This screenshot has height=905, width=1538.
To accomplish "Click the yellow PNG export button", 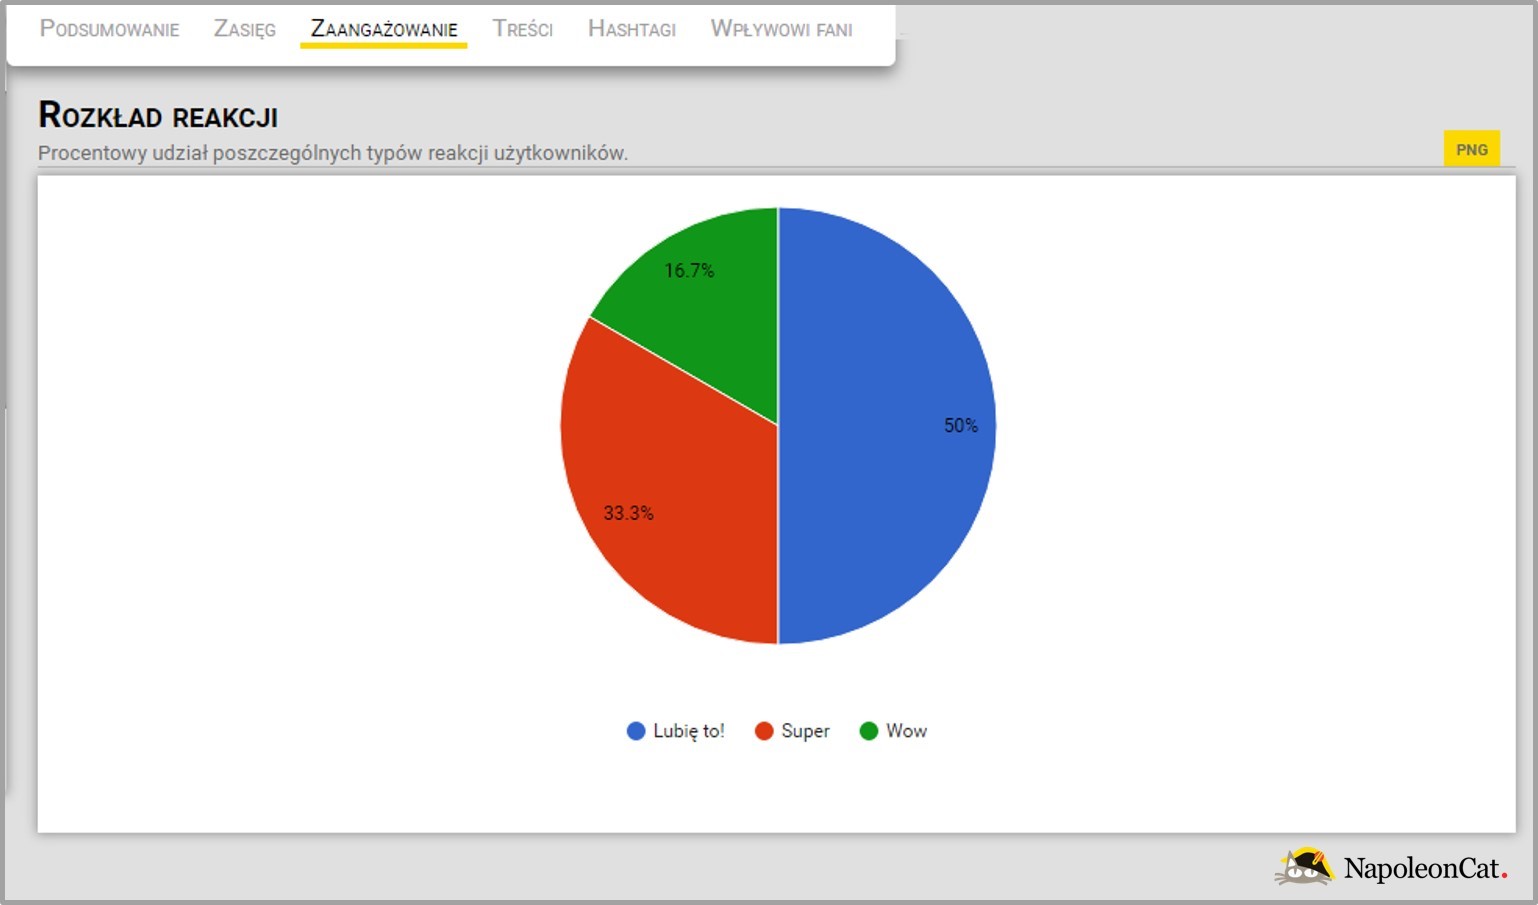I will 1471,149.
